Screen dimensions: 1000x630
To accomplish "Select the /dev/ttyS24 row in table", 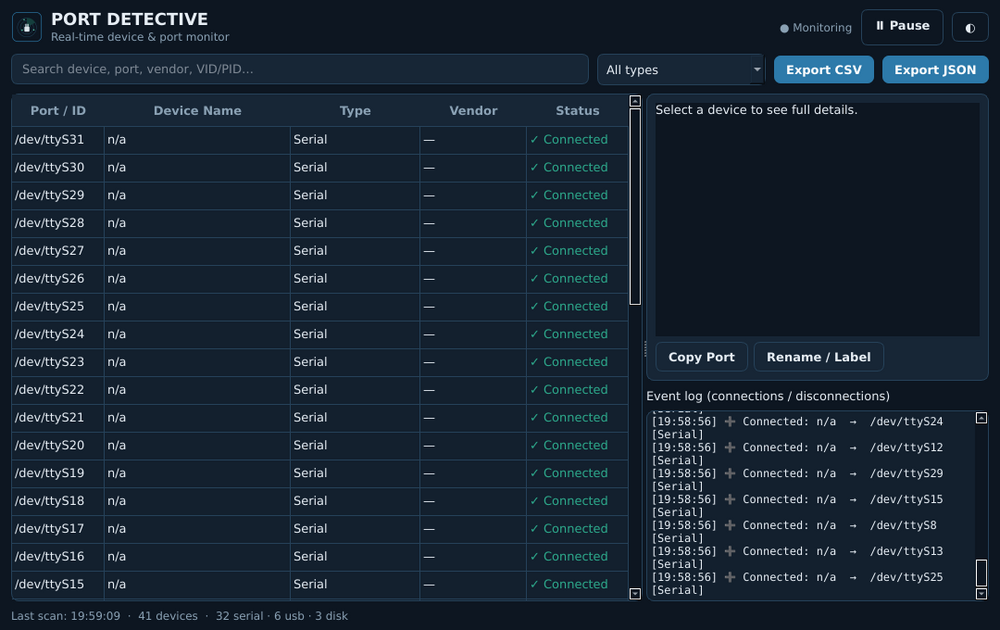I will [x=320, y=334].
